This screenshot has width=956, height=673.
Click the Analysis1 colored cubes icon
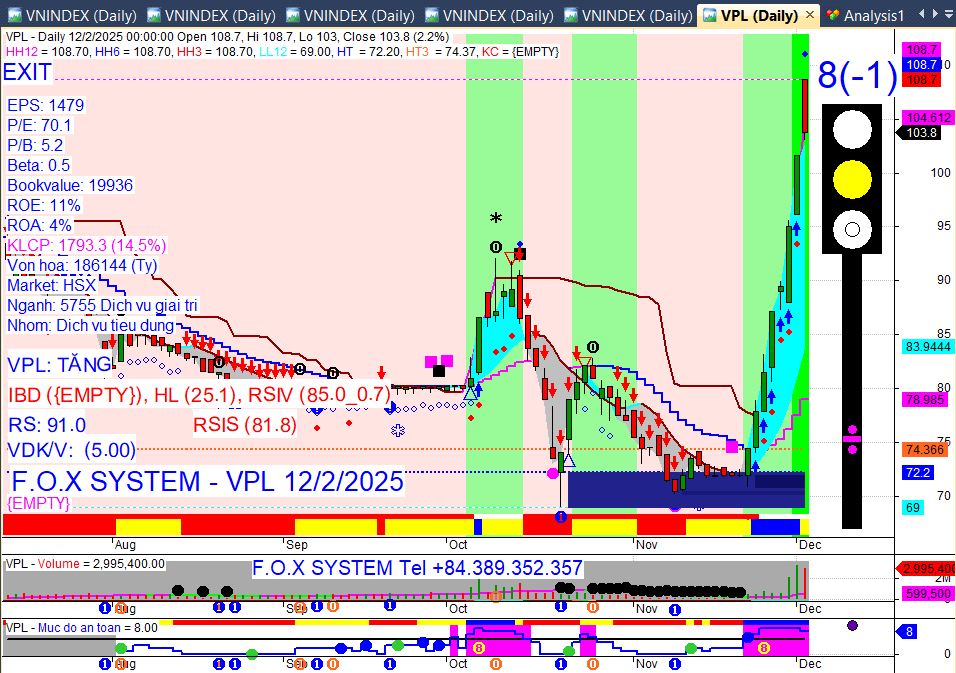pyautogui.click(x=833, y=15)
